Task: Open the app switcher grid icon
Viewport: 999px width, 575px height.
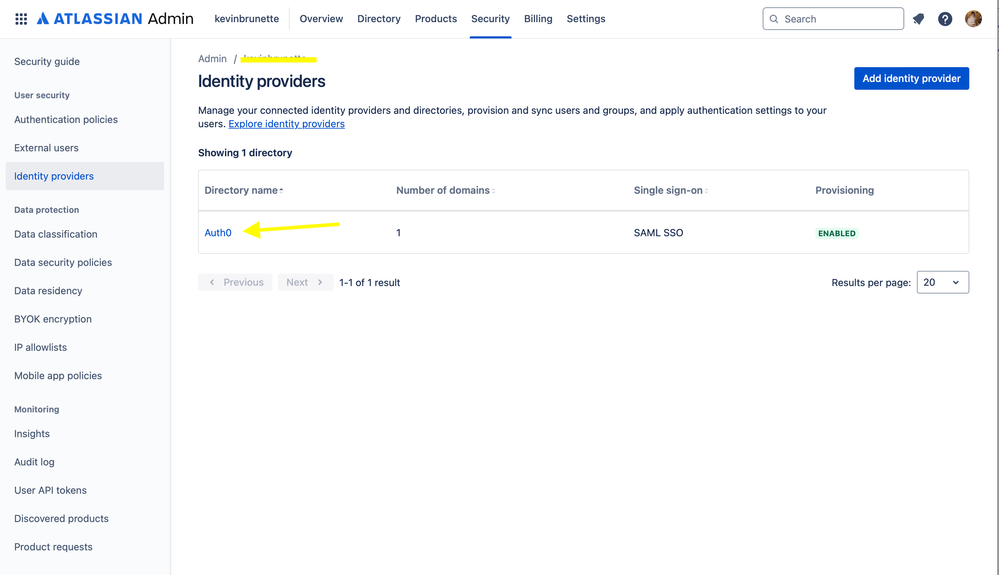Action: (x=21, y=19)
